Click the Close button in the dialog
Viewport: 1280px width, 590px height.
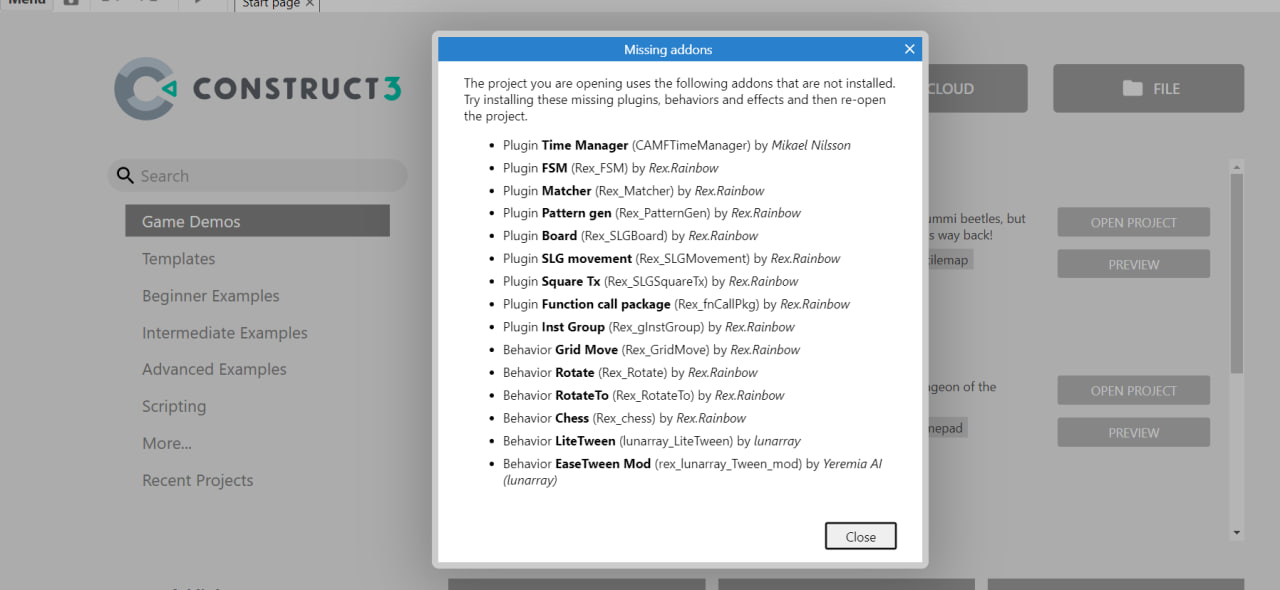860,536
